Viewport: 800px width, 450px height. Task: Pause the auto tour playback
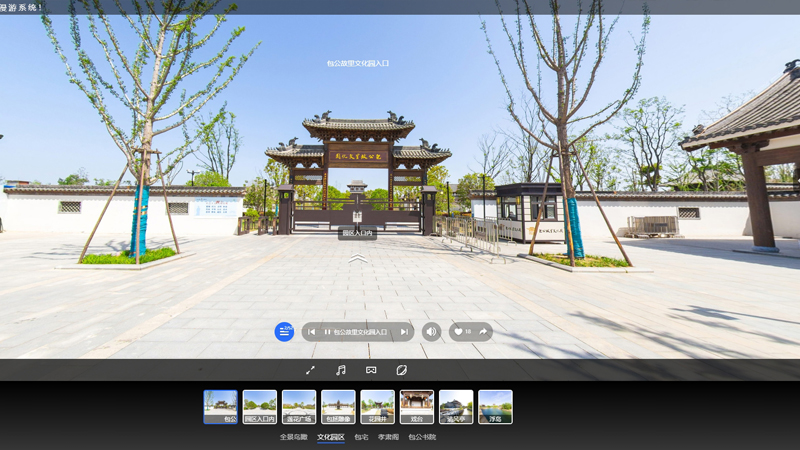point(327,332)
